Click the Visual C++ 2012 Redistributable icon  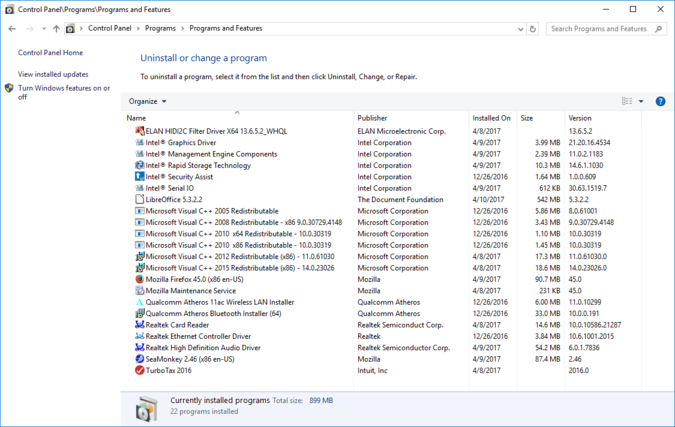(139, 257)
